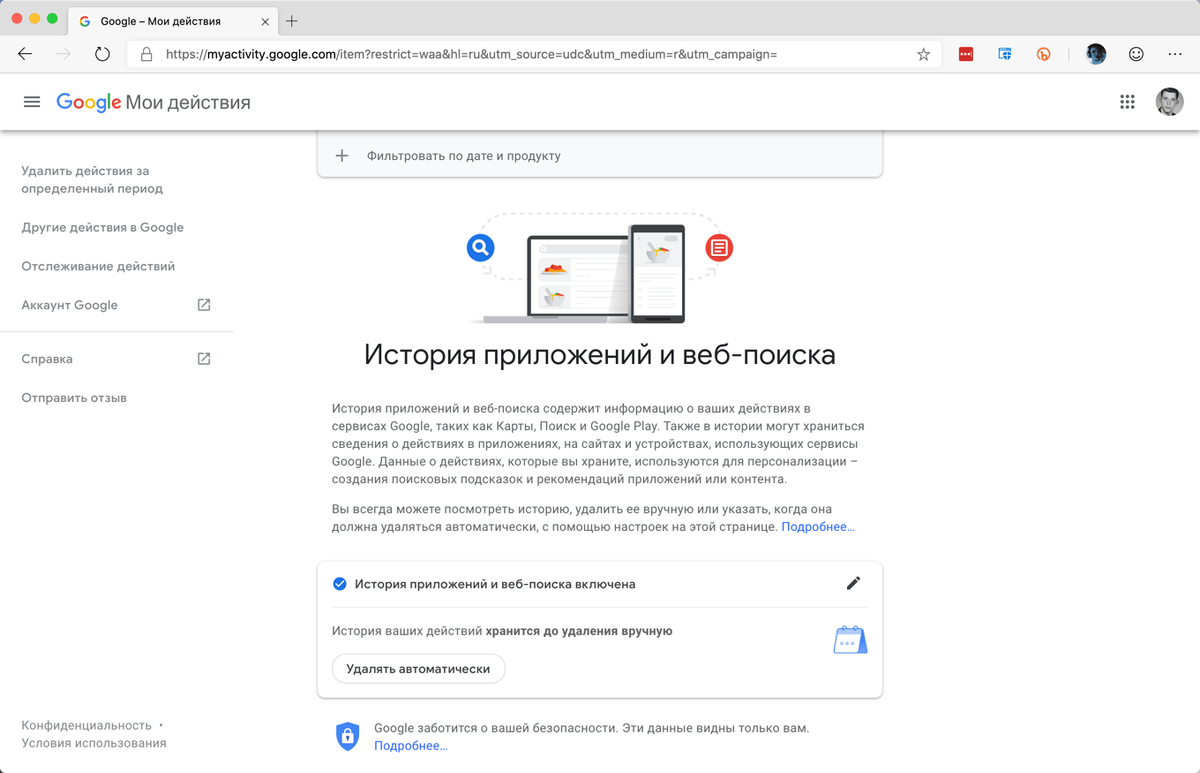The height and width of the screenshot is (773, 1200).
Task: Expand the Фильтровать по дате и продукту filter
Action: click(600, 156)
